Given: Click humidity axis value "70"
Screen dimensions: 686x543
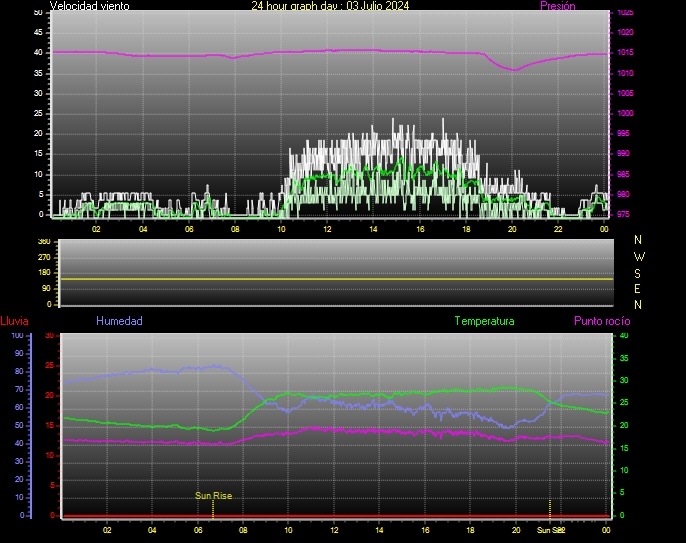Looking at the screenshot, I should pyautogui.click(x=19, y=389).
